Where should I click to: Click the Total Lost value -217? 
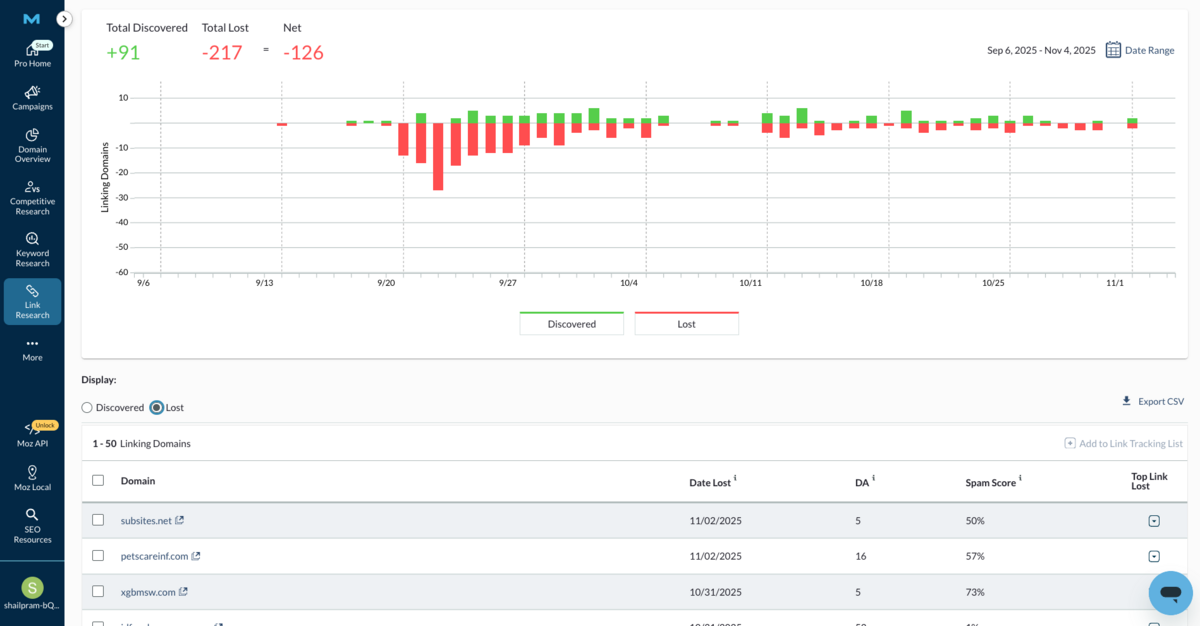click(222, 53)
